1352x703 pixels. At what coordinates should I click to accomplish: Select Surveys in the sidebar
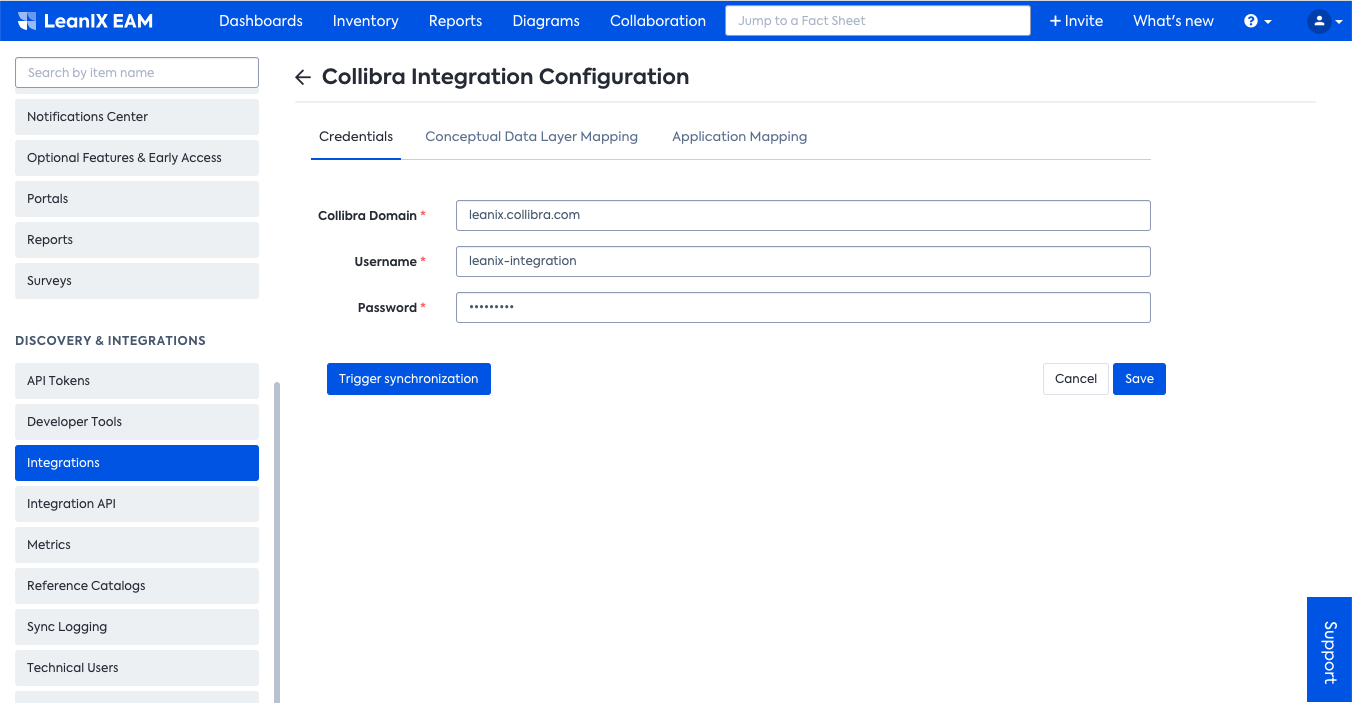pos(137,281)
